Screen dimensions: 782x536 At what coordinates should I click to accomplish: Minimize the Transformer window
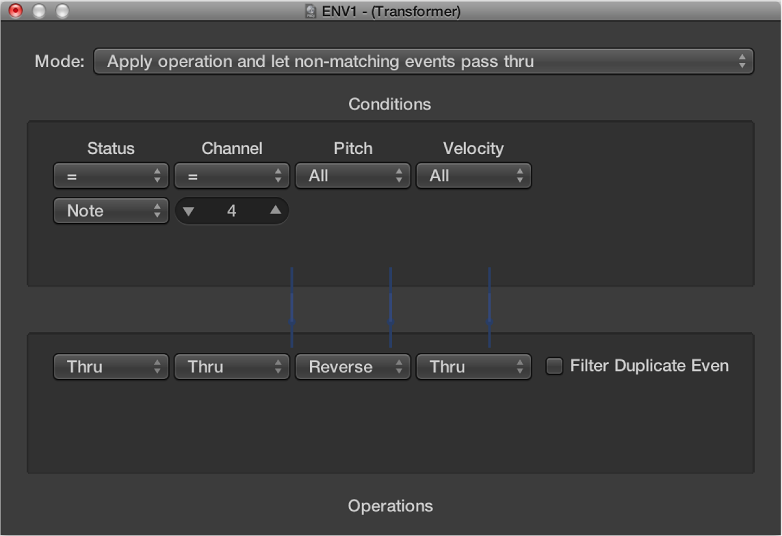(39, 11)
